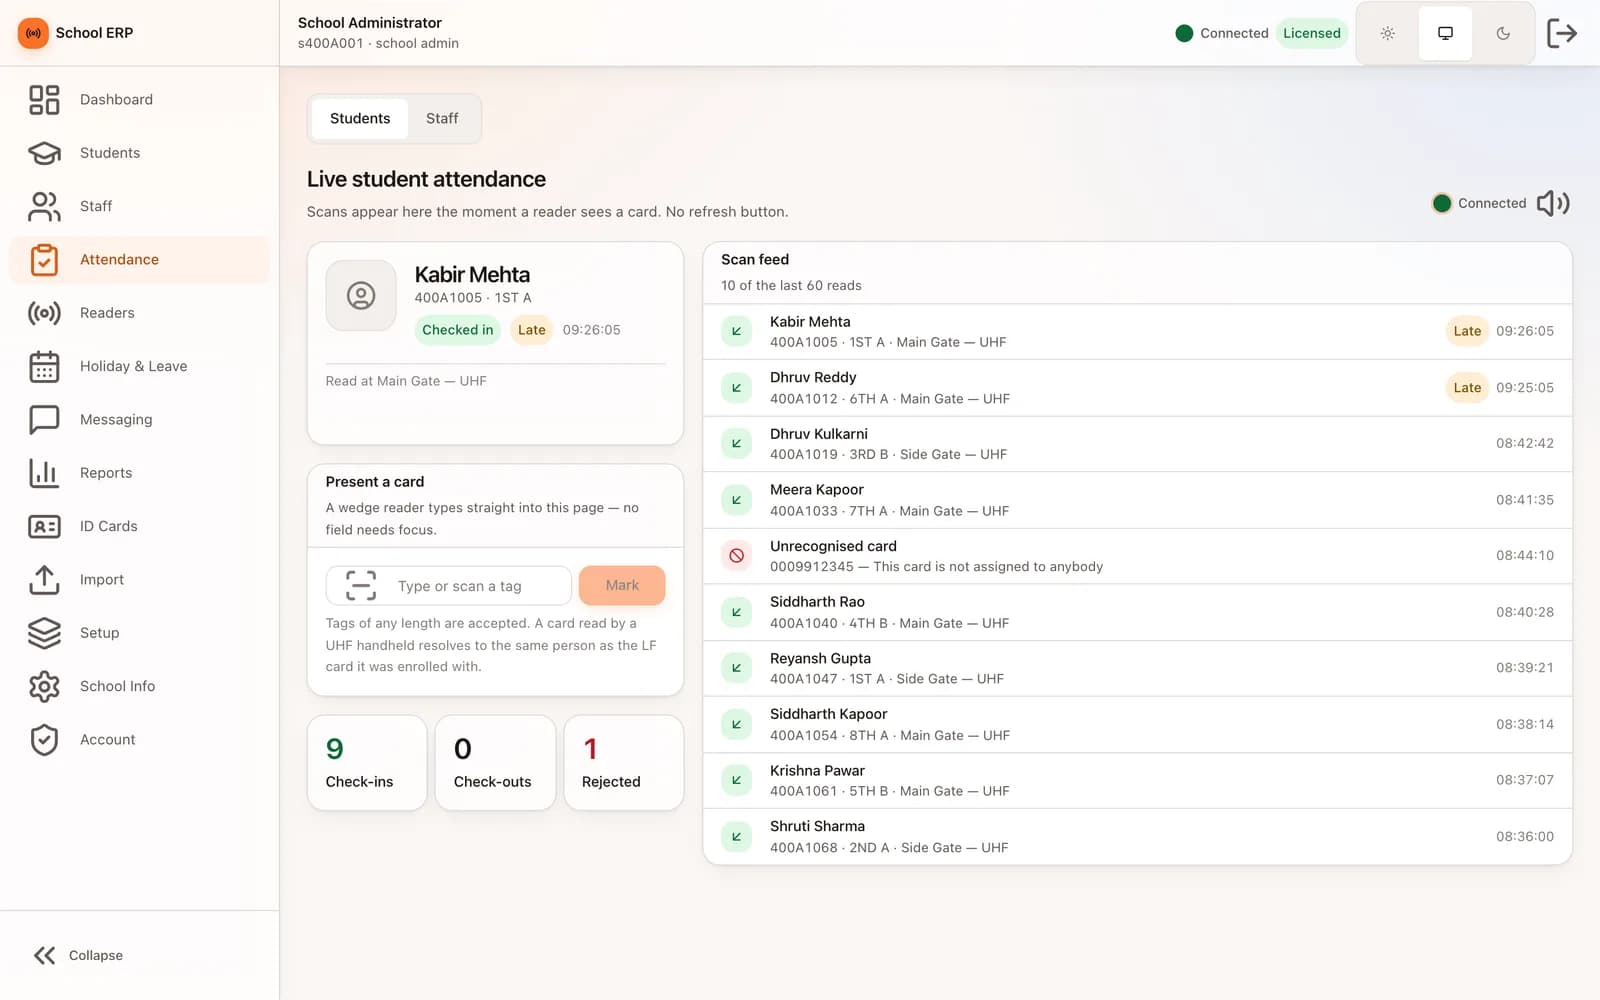This screenshot has width=1600, height=1000.
Task: Switch to the Students tab
Action: coord(360,118)
